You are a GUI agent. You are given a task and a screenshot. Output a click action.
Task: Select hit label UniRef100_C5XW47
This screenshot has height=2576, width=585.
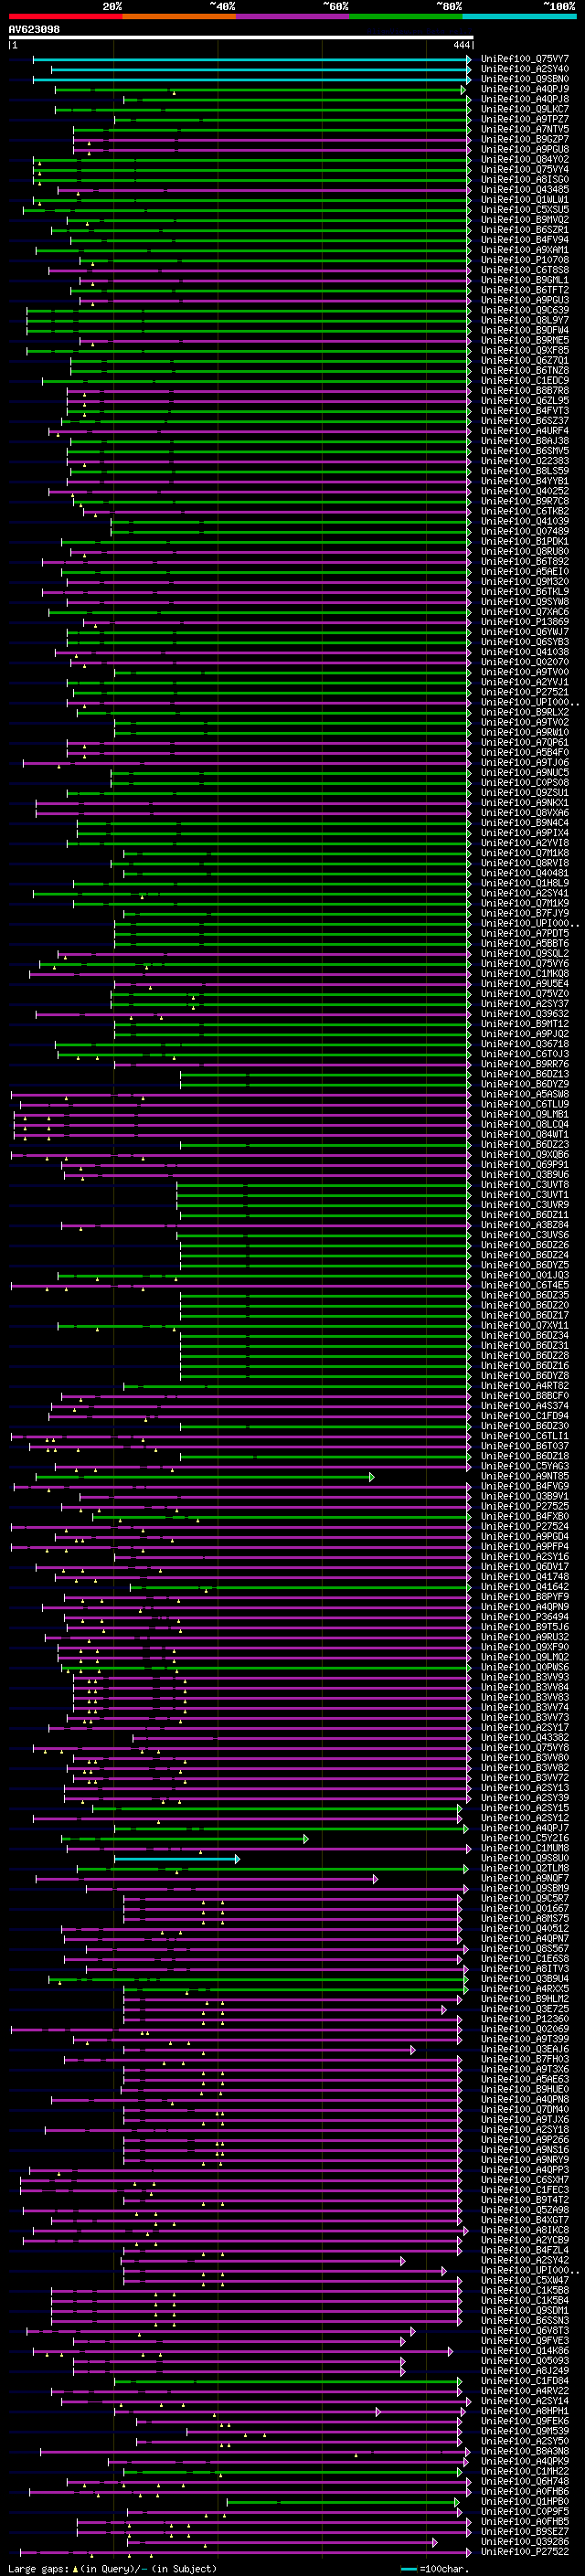[x=524, y=2280]
